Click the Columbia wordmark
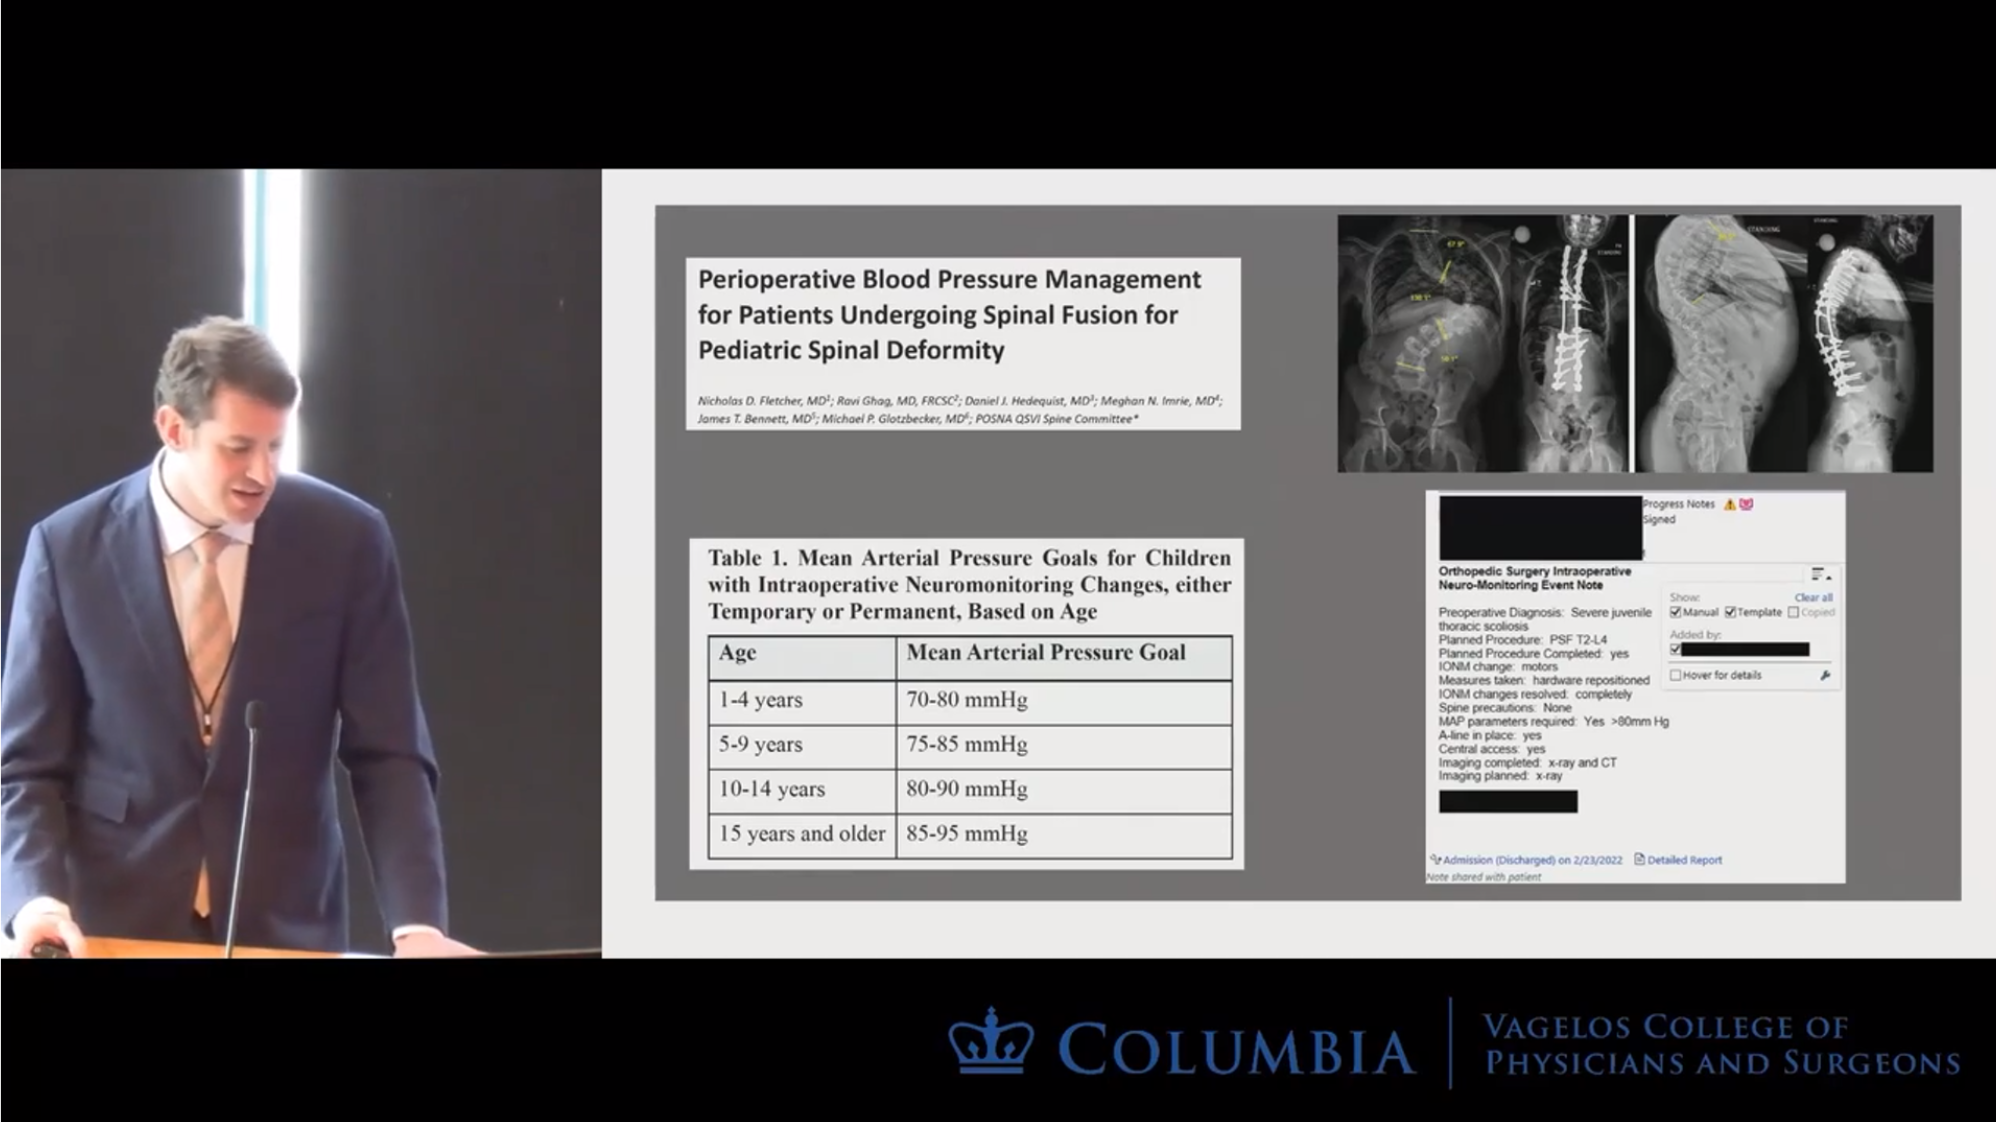The width and height of the screenshot is (1996, 1122). coord(1236,1050)
